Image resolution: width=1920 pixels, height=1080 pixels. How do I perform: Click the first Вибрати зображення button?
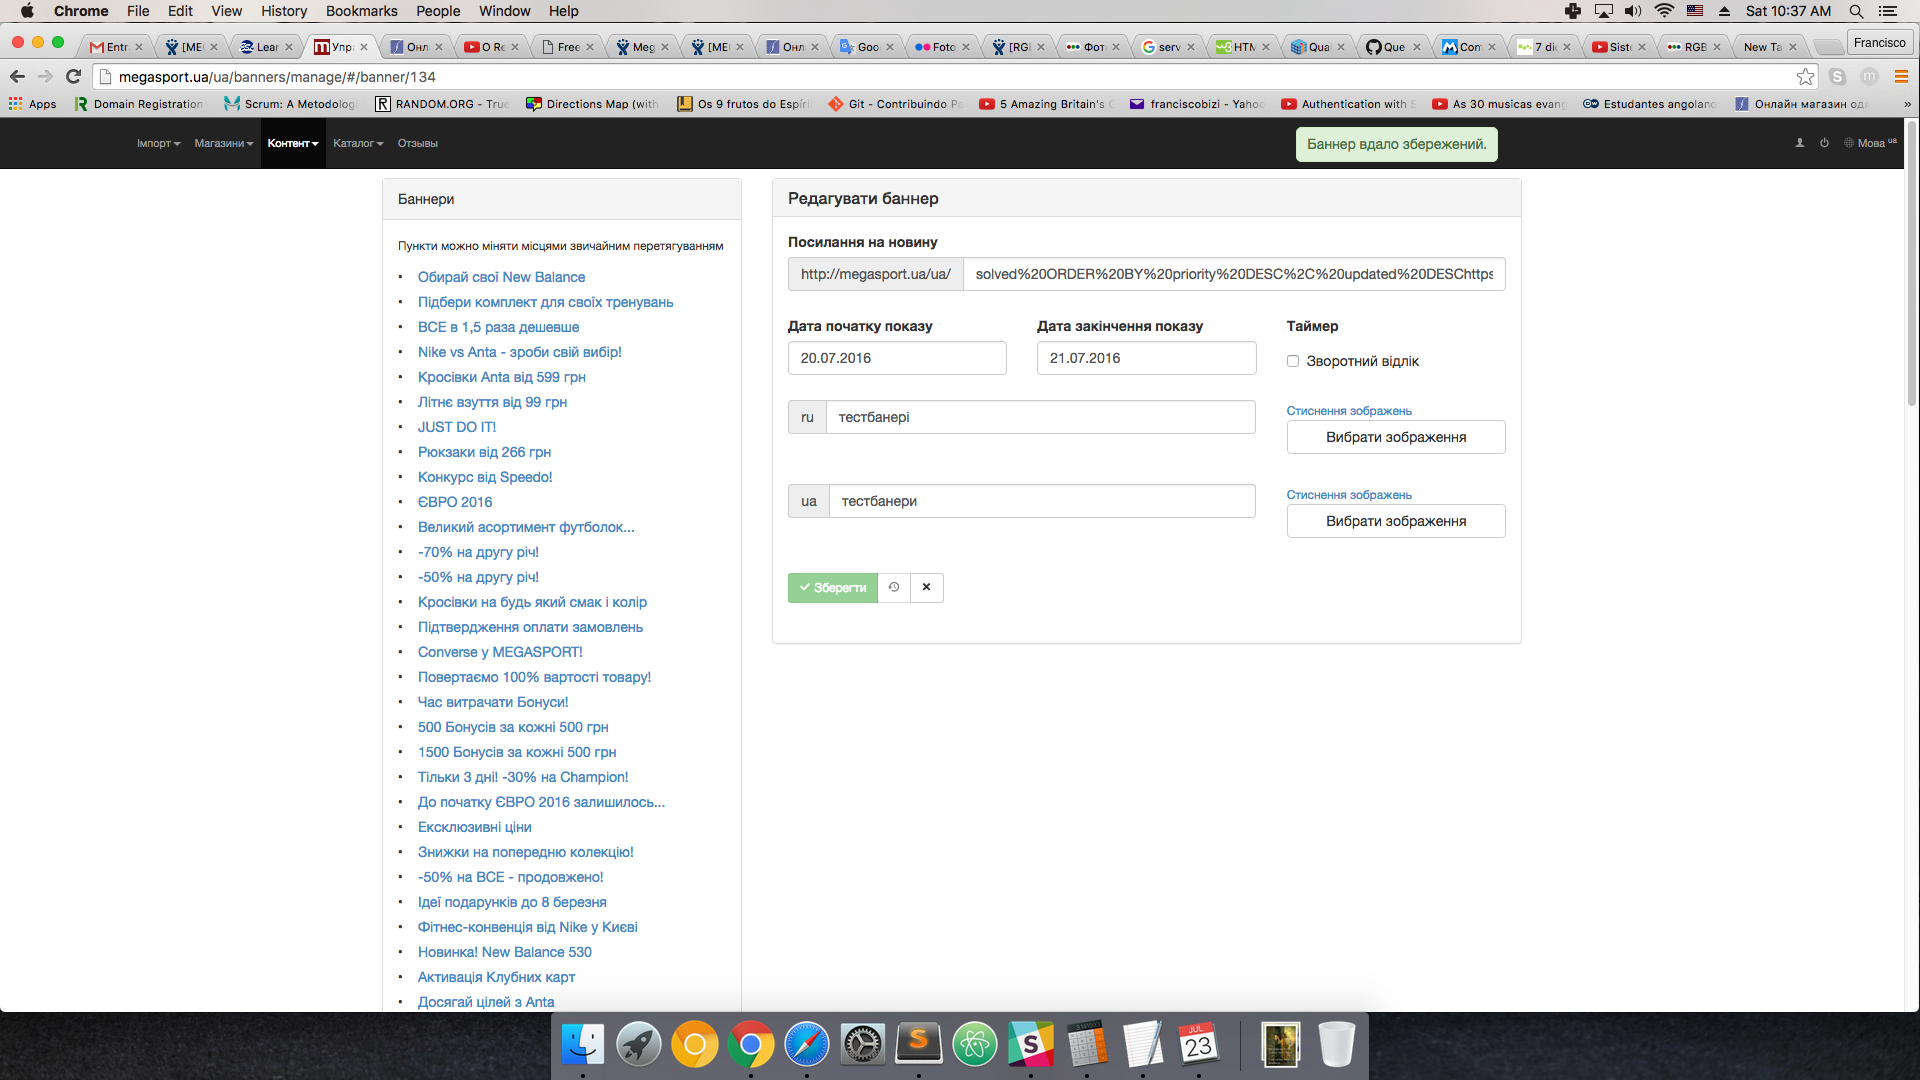point(1395,437)
